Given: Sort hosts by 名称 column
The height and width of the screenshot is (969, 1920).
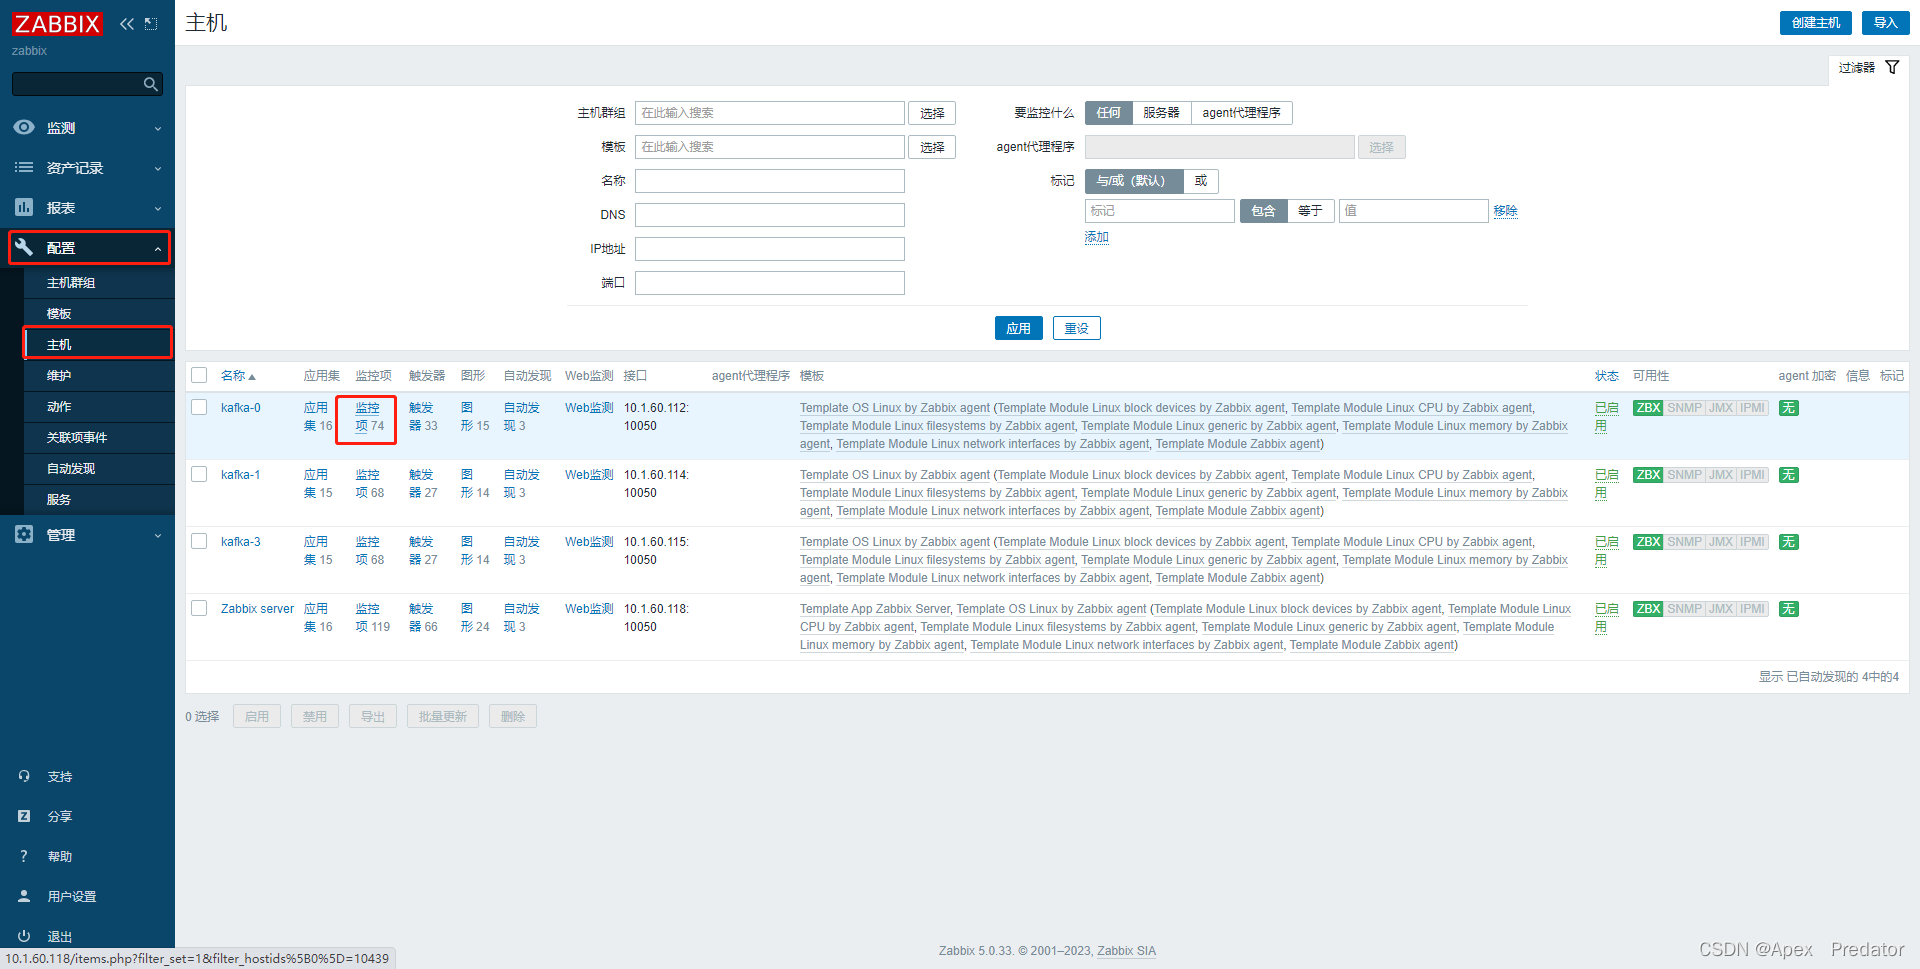Looking at the screenshot, I should point(238,376).
